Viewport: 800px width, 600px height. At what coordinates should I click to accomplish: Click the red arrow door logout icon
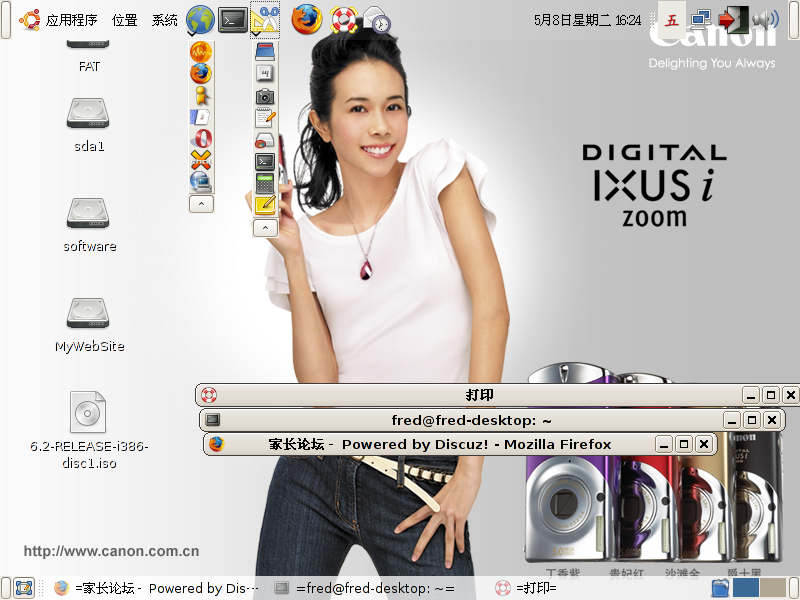[733, 20]
